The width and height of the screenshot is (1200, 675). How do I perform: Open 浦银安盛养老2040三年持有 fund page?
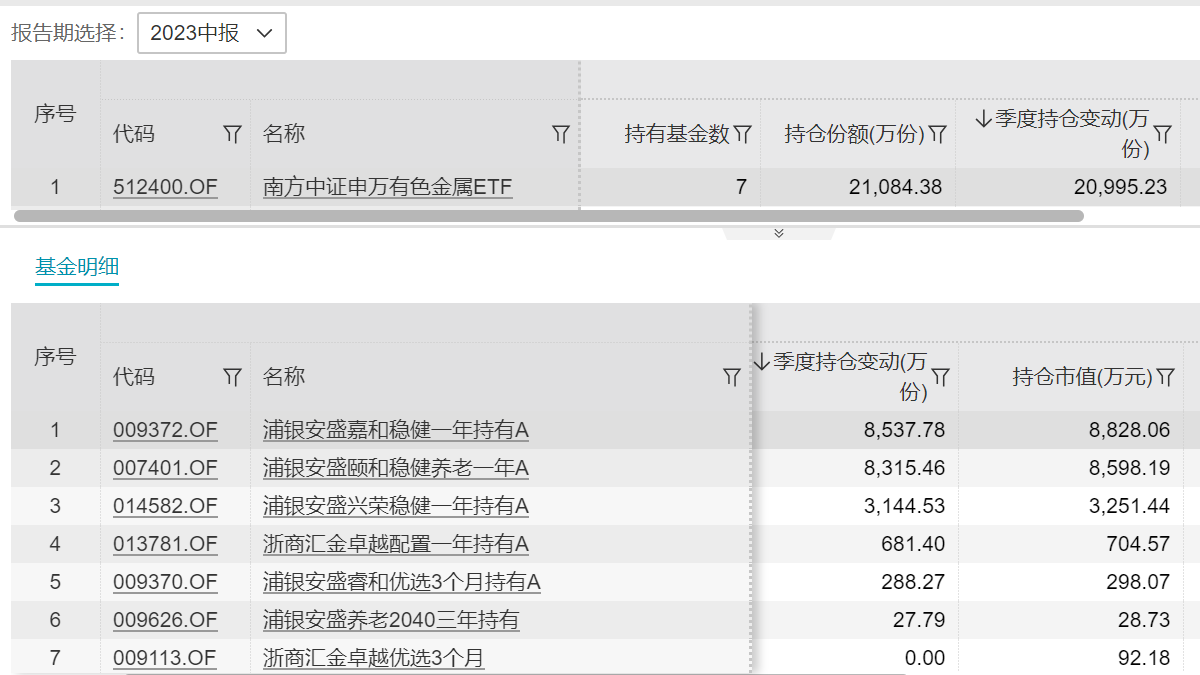point(391,620)
